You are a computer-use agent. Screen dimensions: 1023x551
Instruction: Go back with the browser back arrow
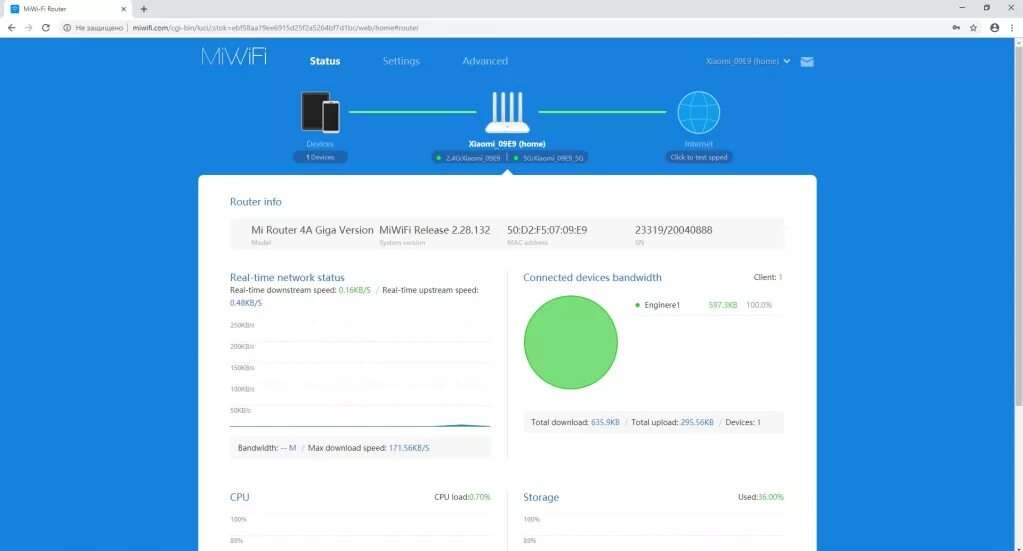pos(11,27)
